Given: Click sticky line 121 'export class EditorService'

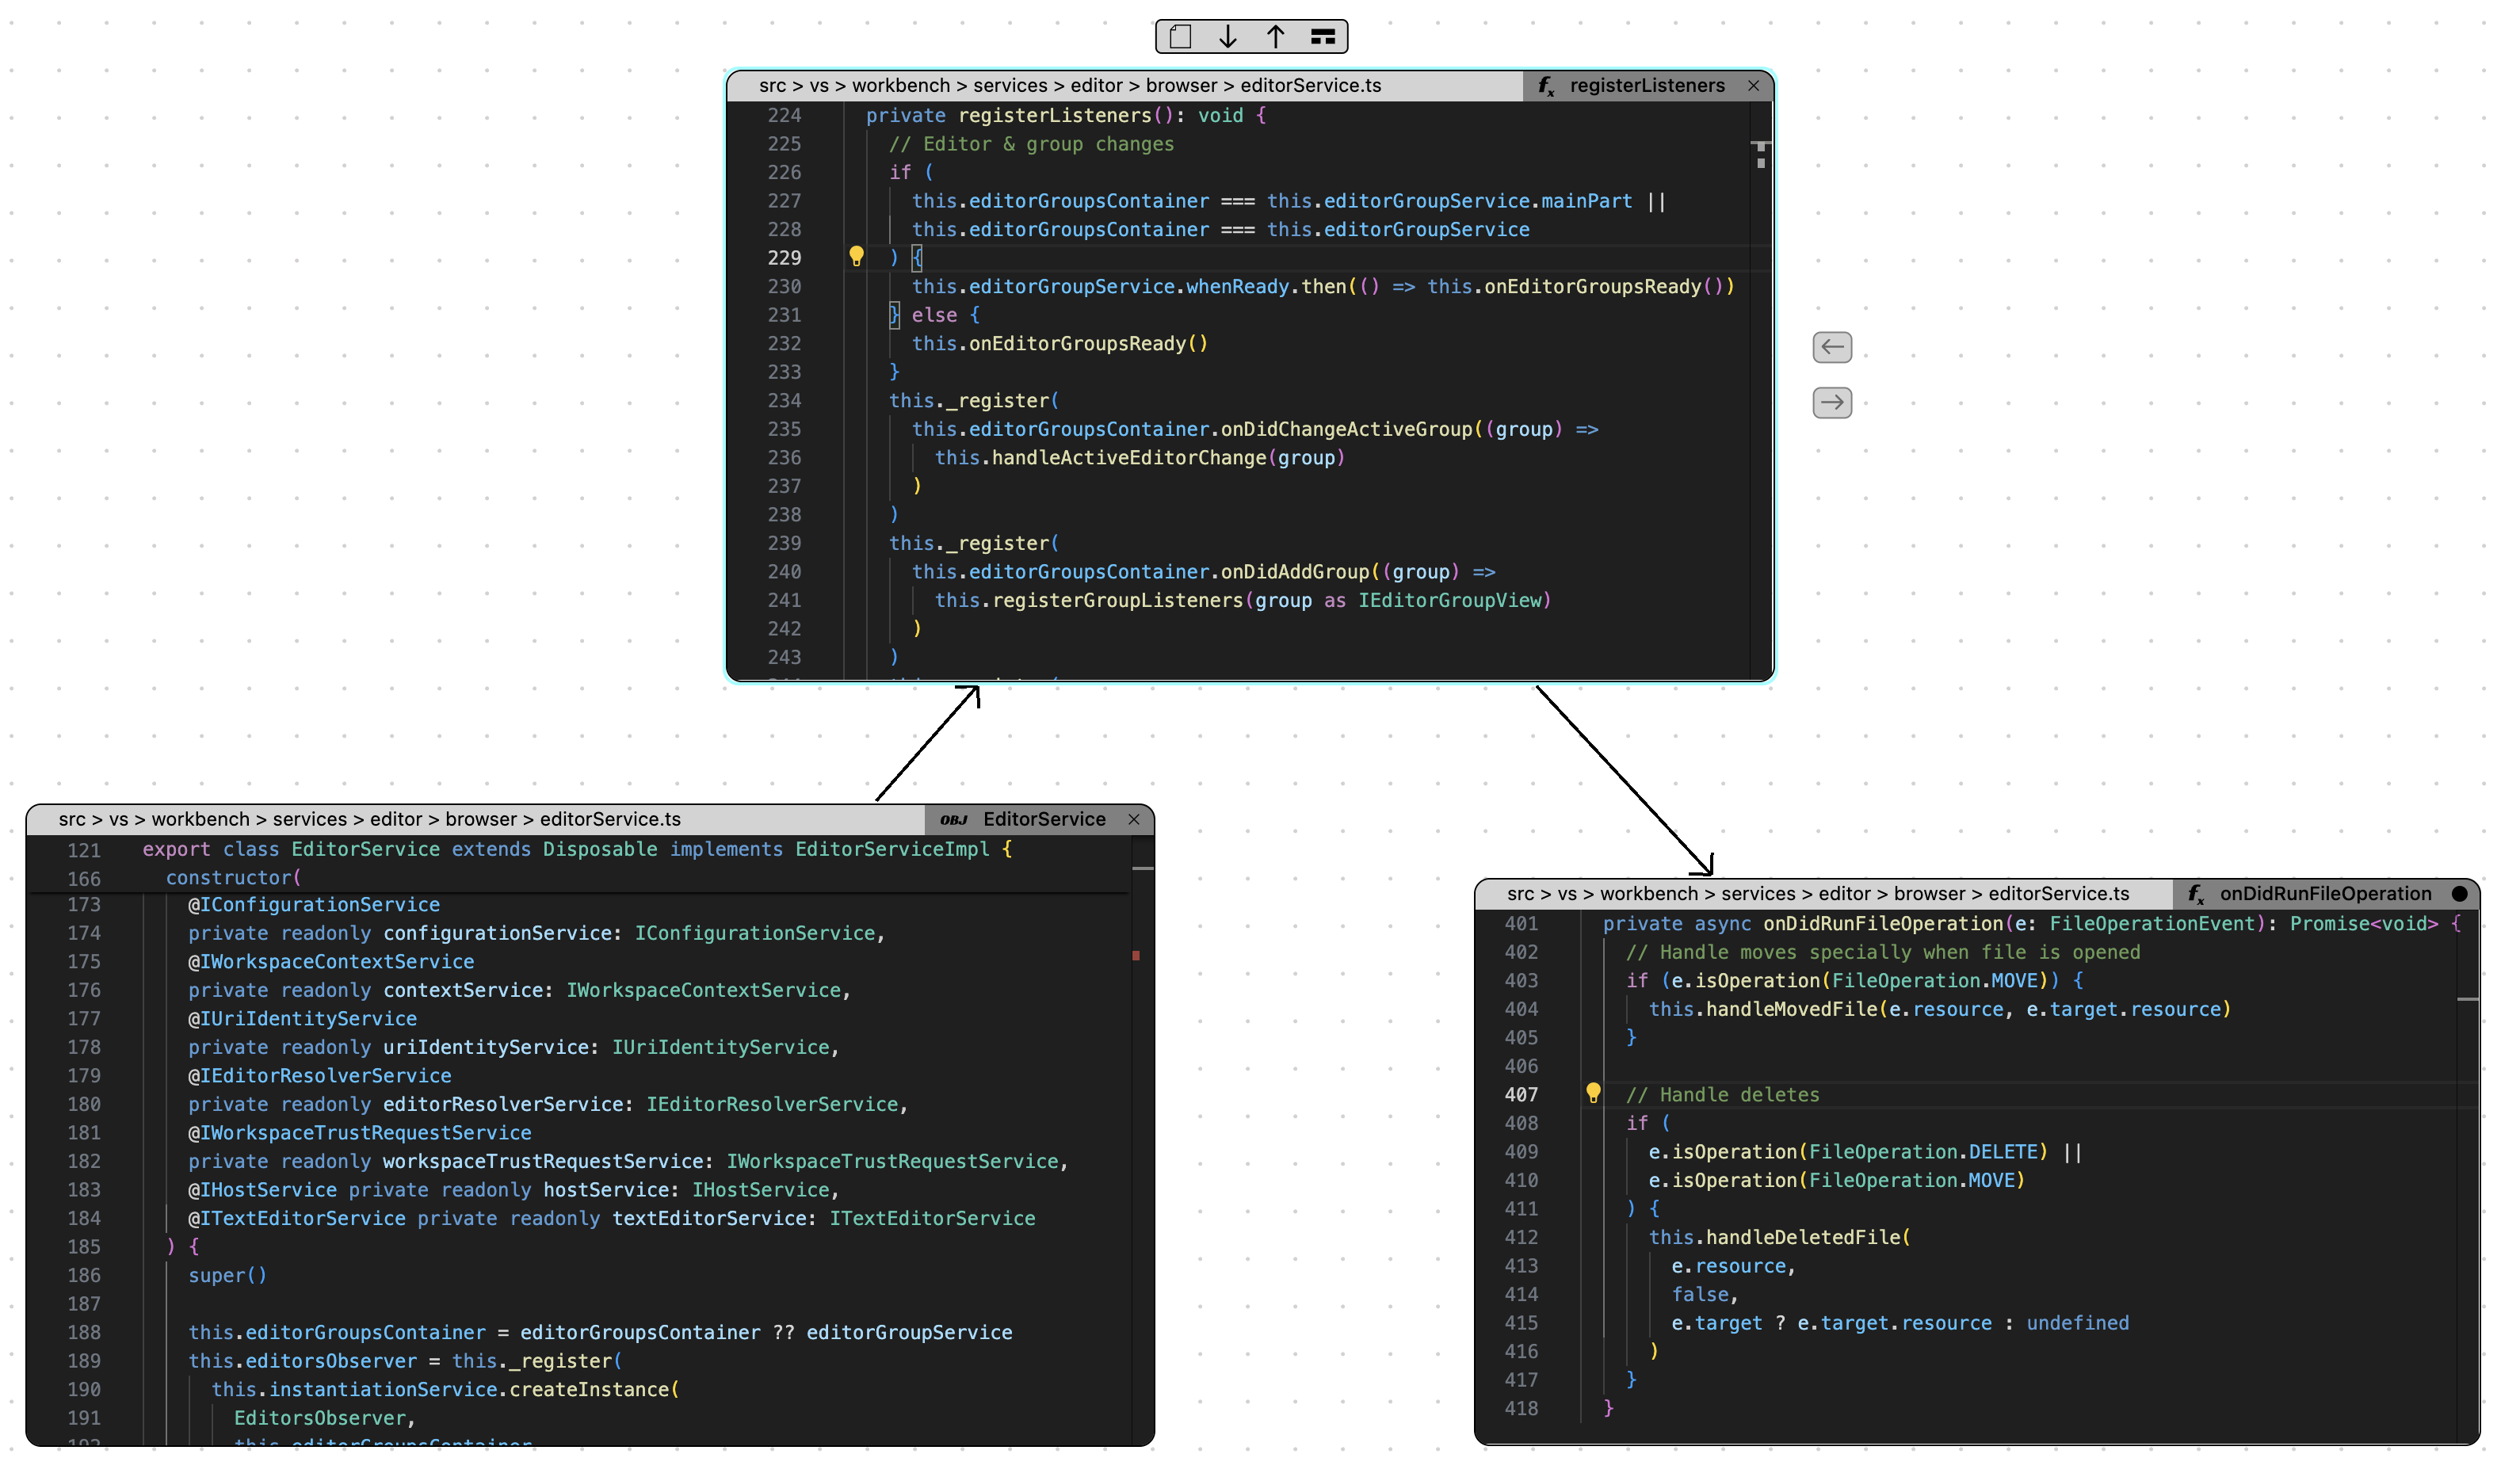Looking at the screenshot, I should click(x=578, y=849).
